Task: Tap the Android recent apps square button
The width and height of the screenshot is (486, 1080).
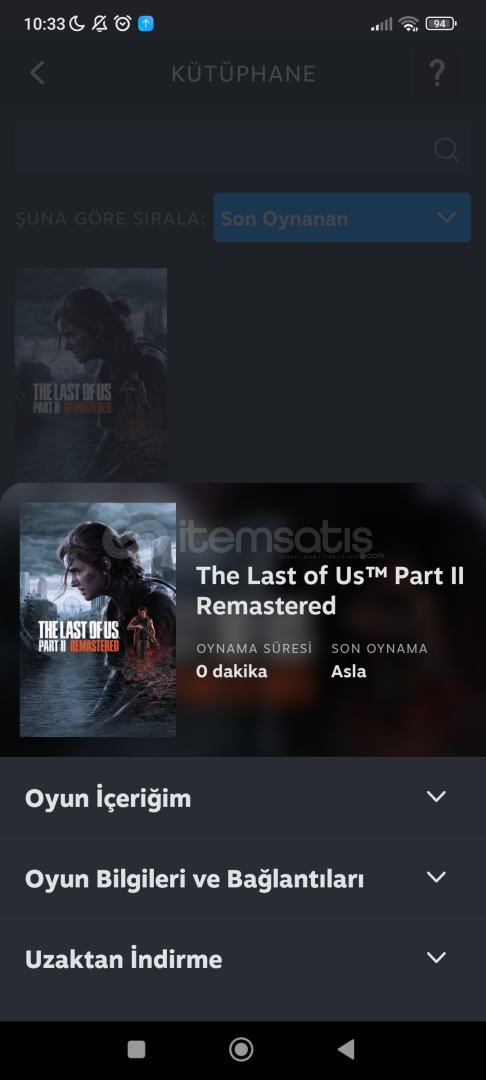Action: point(136,1049)
